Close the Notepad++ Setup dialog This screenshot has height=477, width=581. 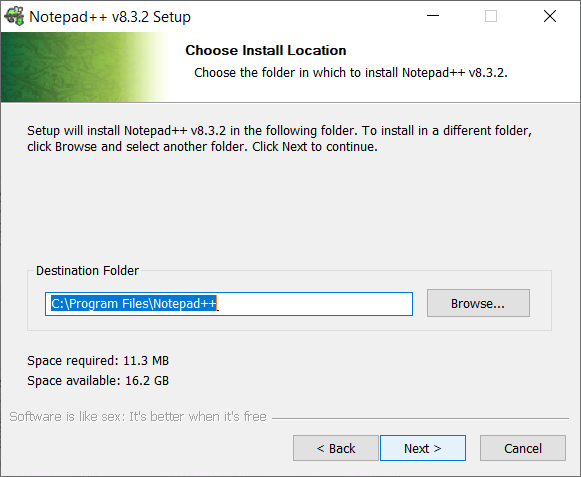tap(550, 16)
